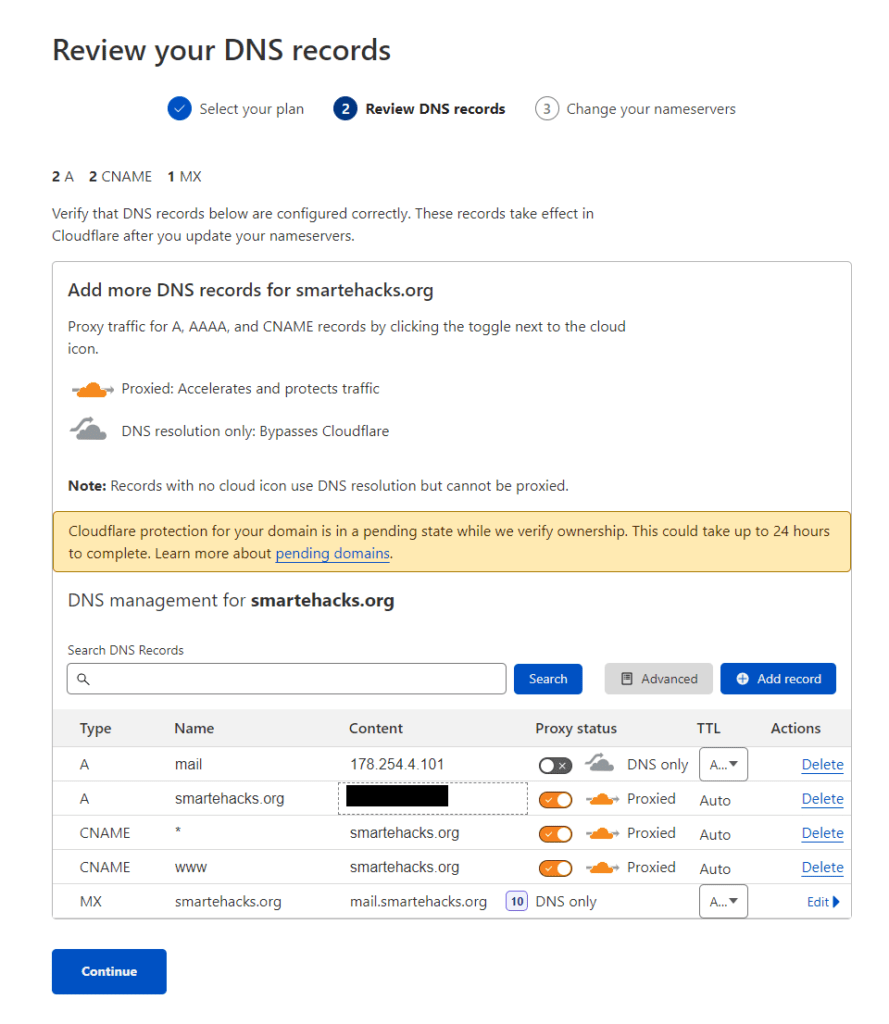Click the Proxy status column header
The width and height of the screenshot is (889, 1024).
576,728
